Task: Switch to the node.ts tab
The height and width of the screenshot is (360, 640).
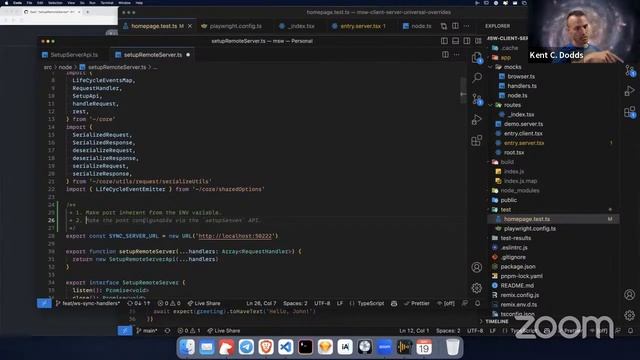Action: pyautogui.click(x=417, y=26)
